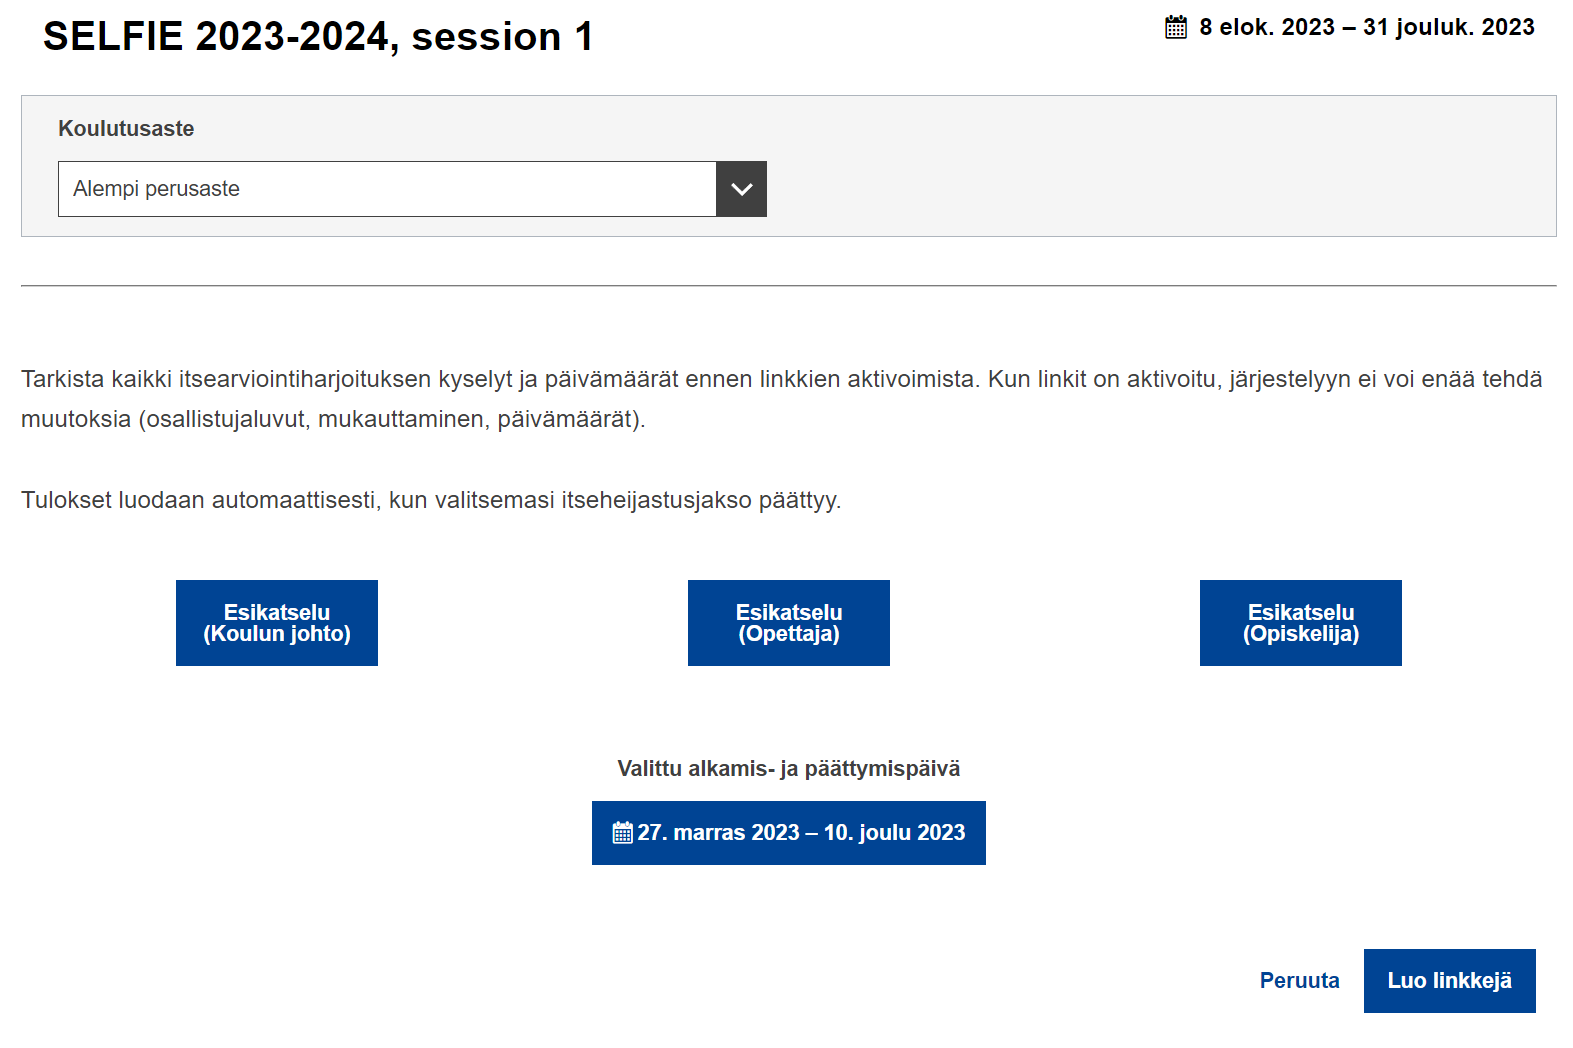Click the 27. marras – 10. joulu 2023 date button

click(x=789, y=833)
